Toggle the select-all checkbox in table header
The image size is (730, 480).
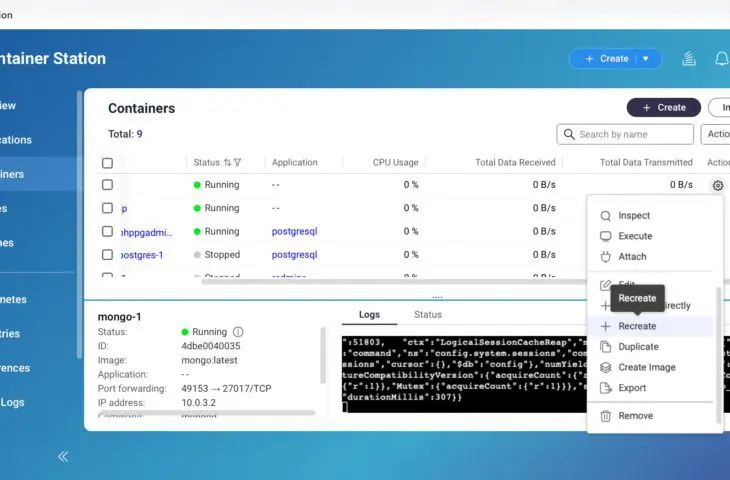[x=108, y=163]
